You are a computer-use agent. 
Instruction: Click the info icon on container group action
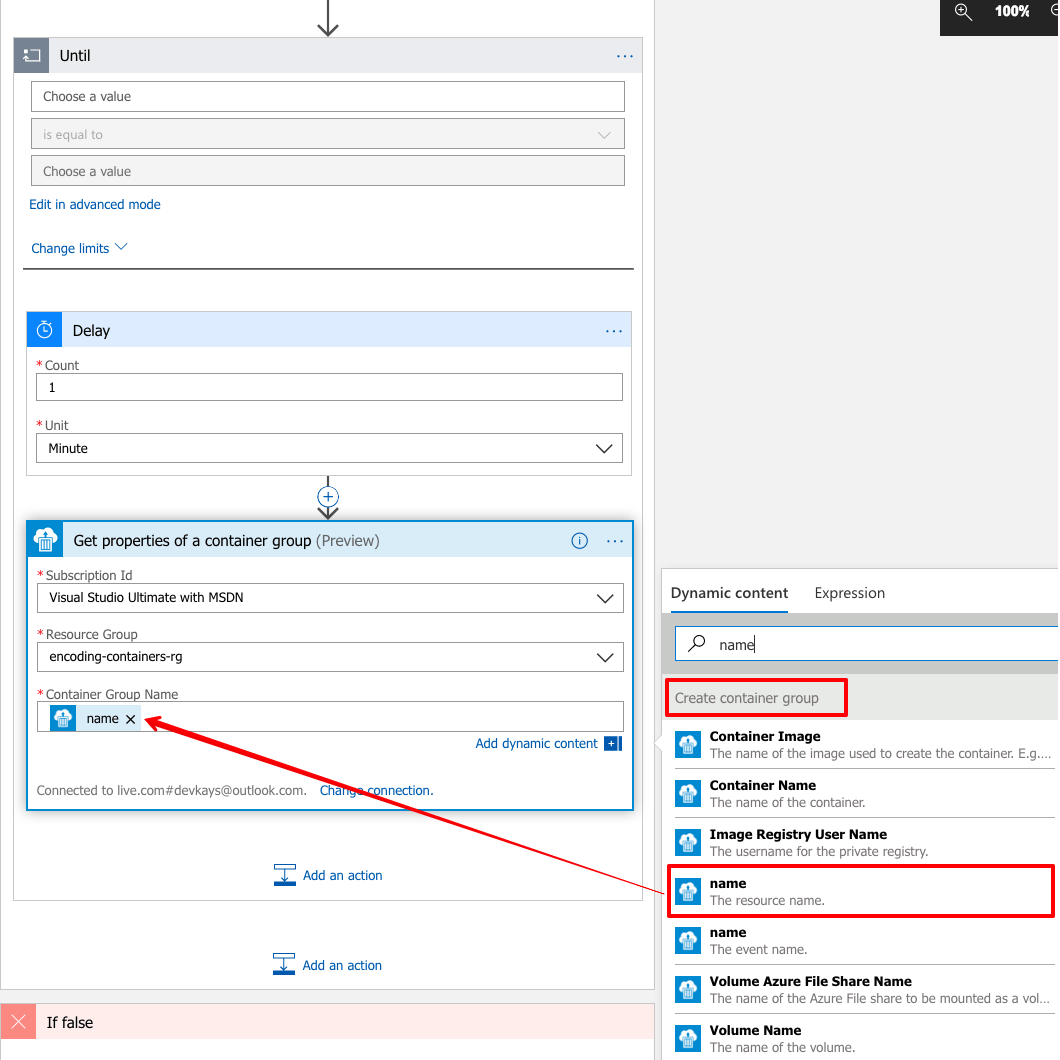tap(579, 541)
